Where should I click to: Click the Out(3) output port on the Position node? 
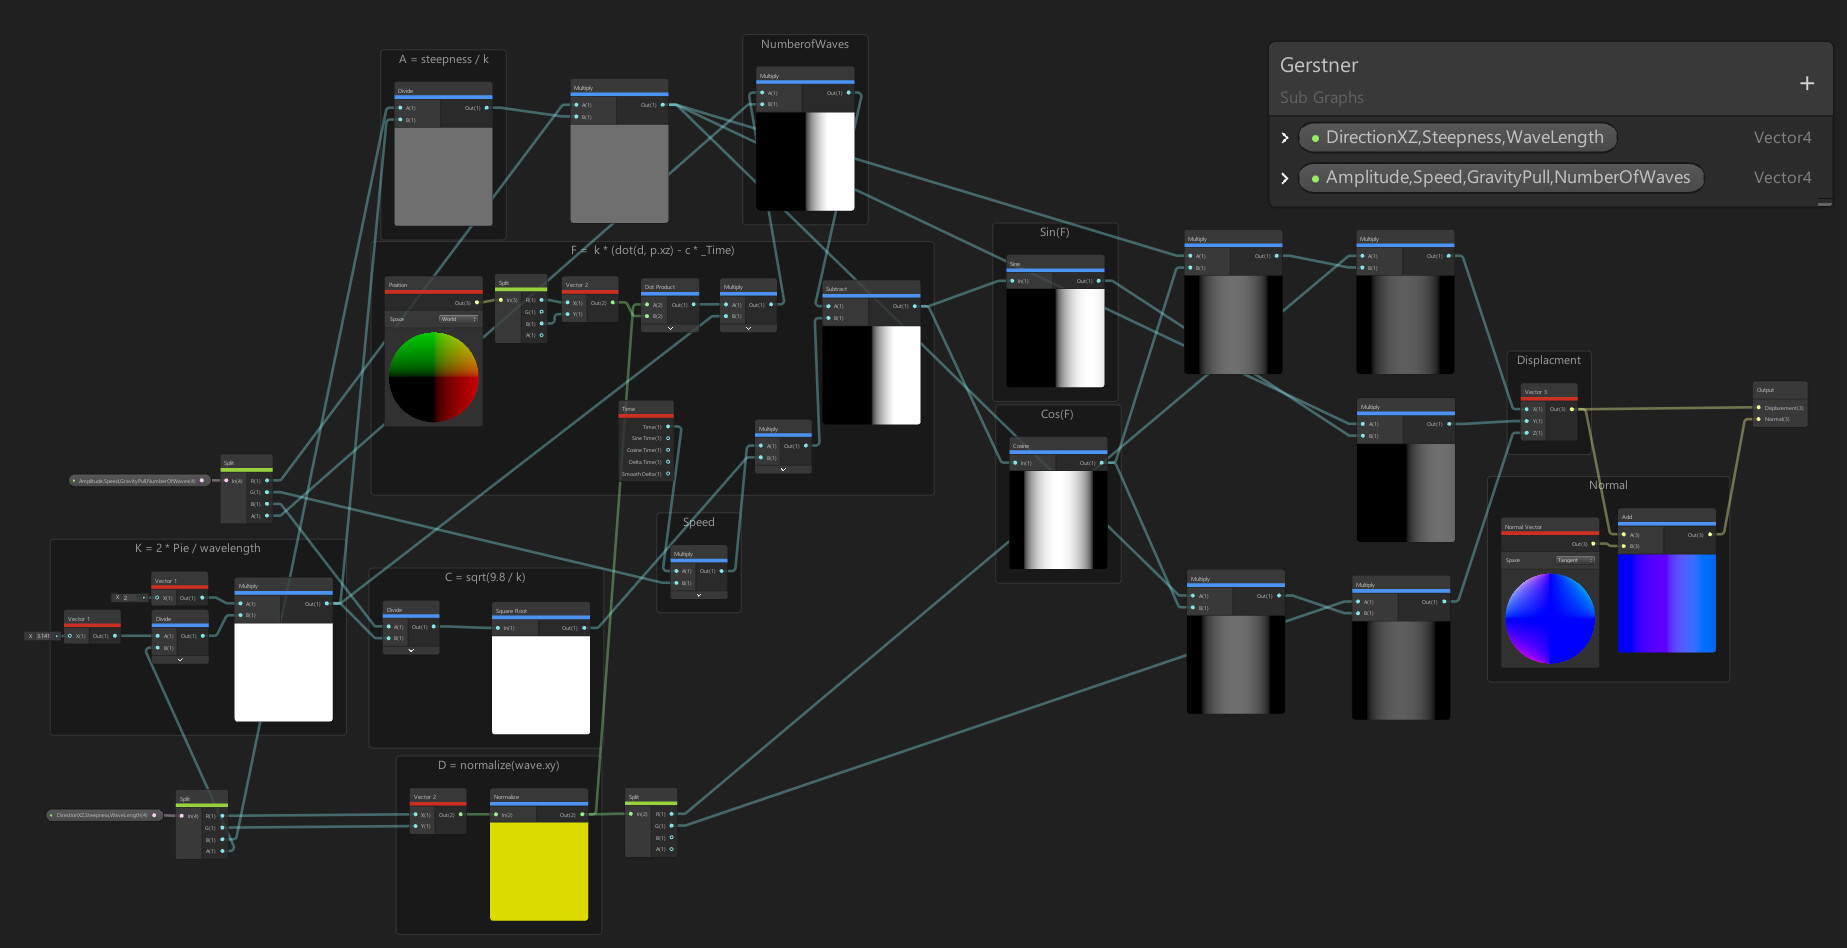tap(477, 303)
